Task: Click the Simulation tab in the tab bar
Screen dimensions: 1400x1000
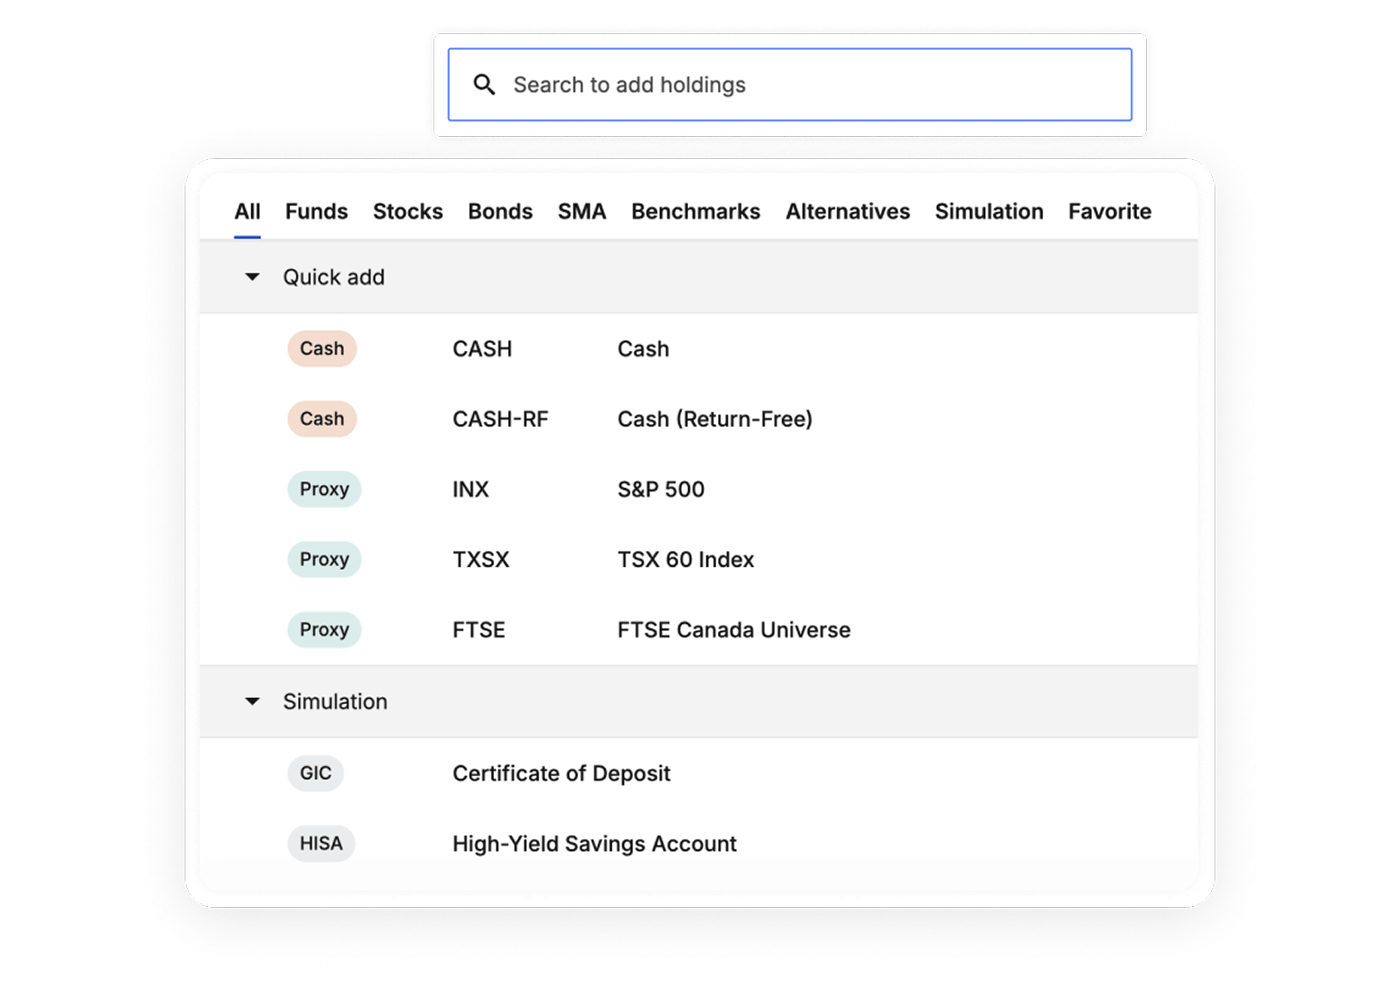Action: tap(988, 212)
